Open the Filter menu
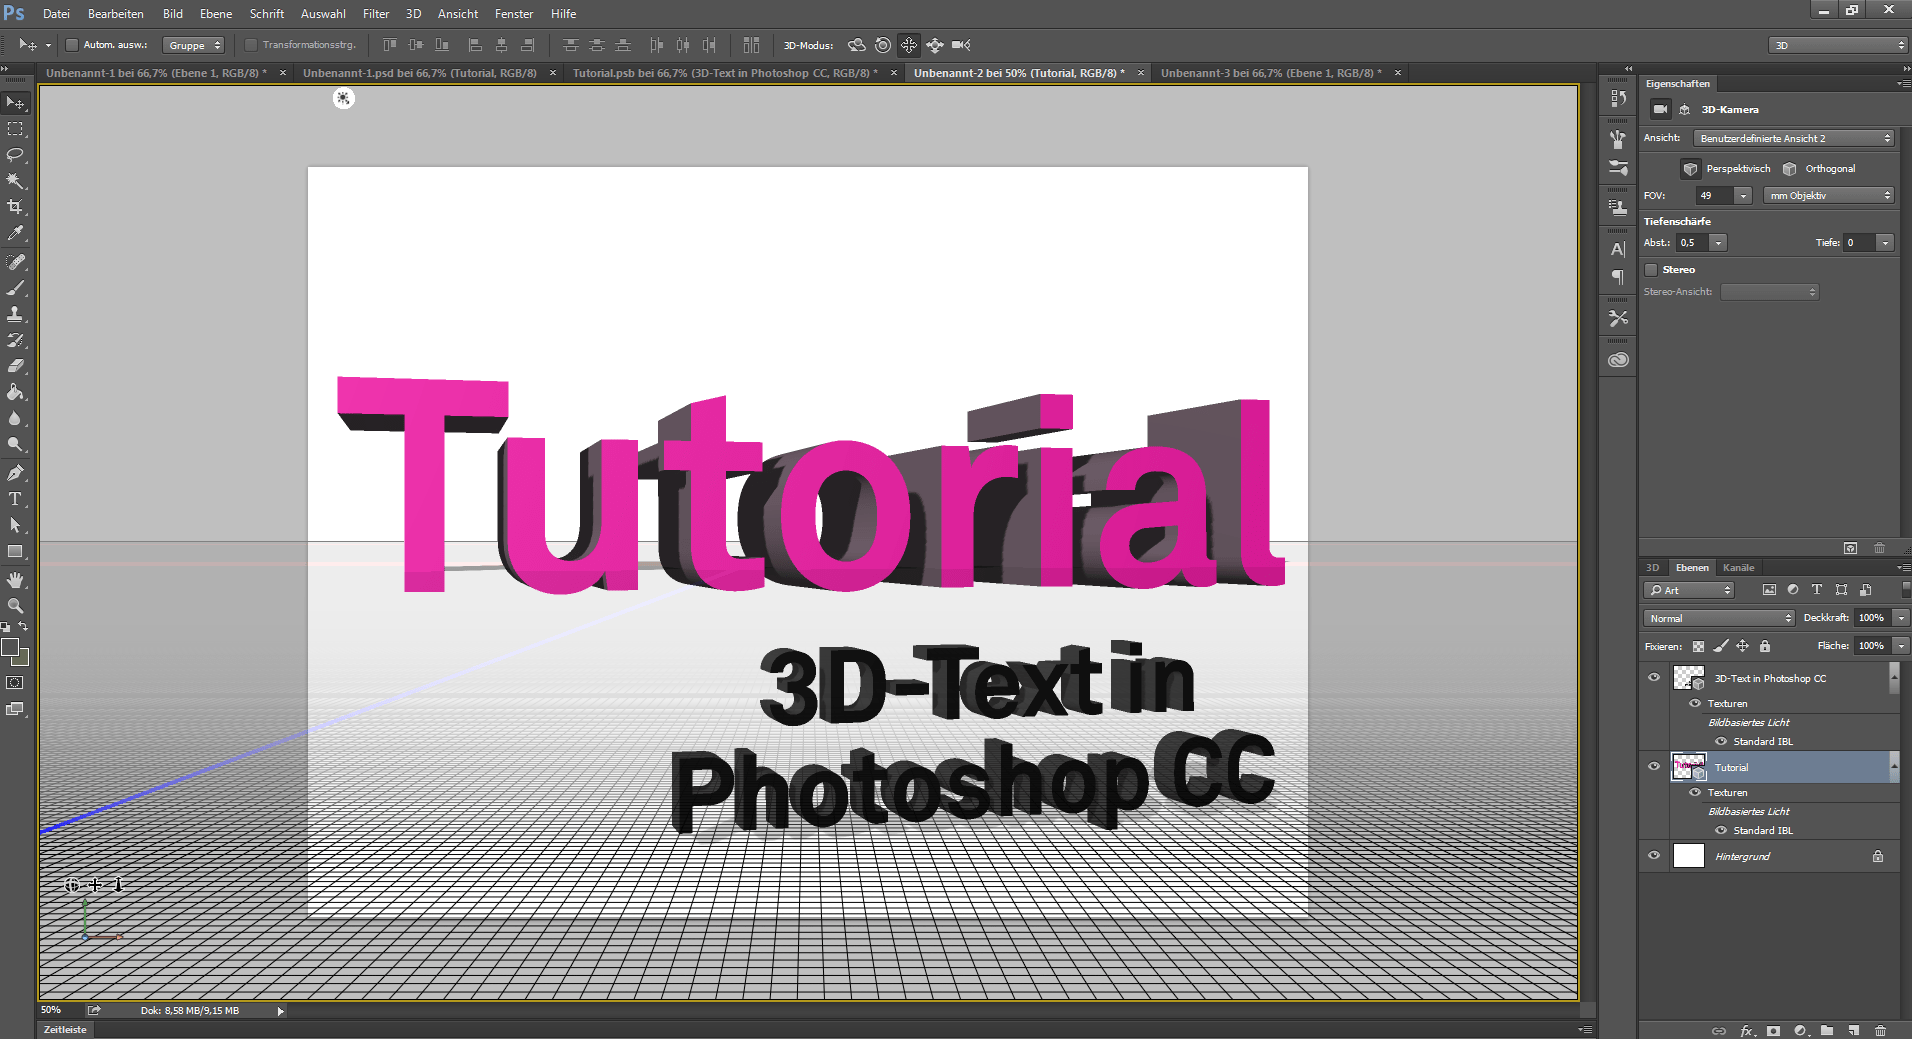This screenshot has width=1912, height=1039. point(376,14)
